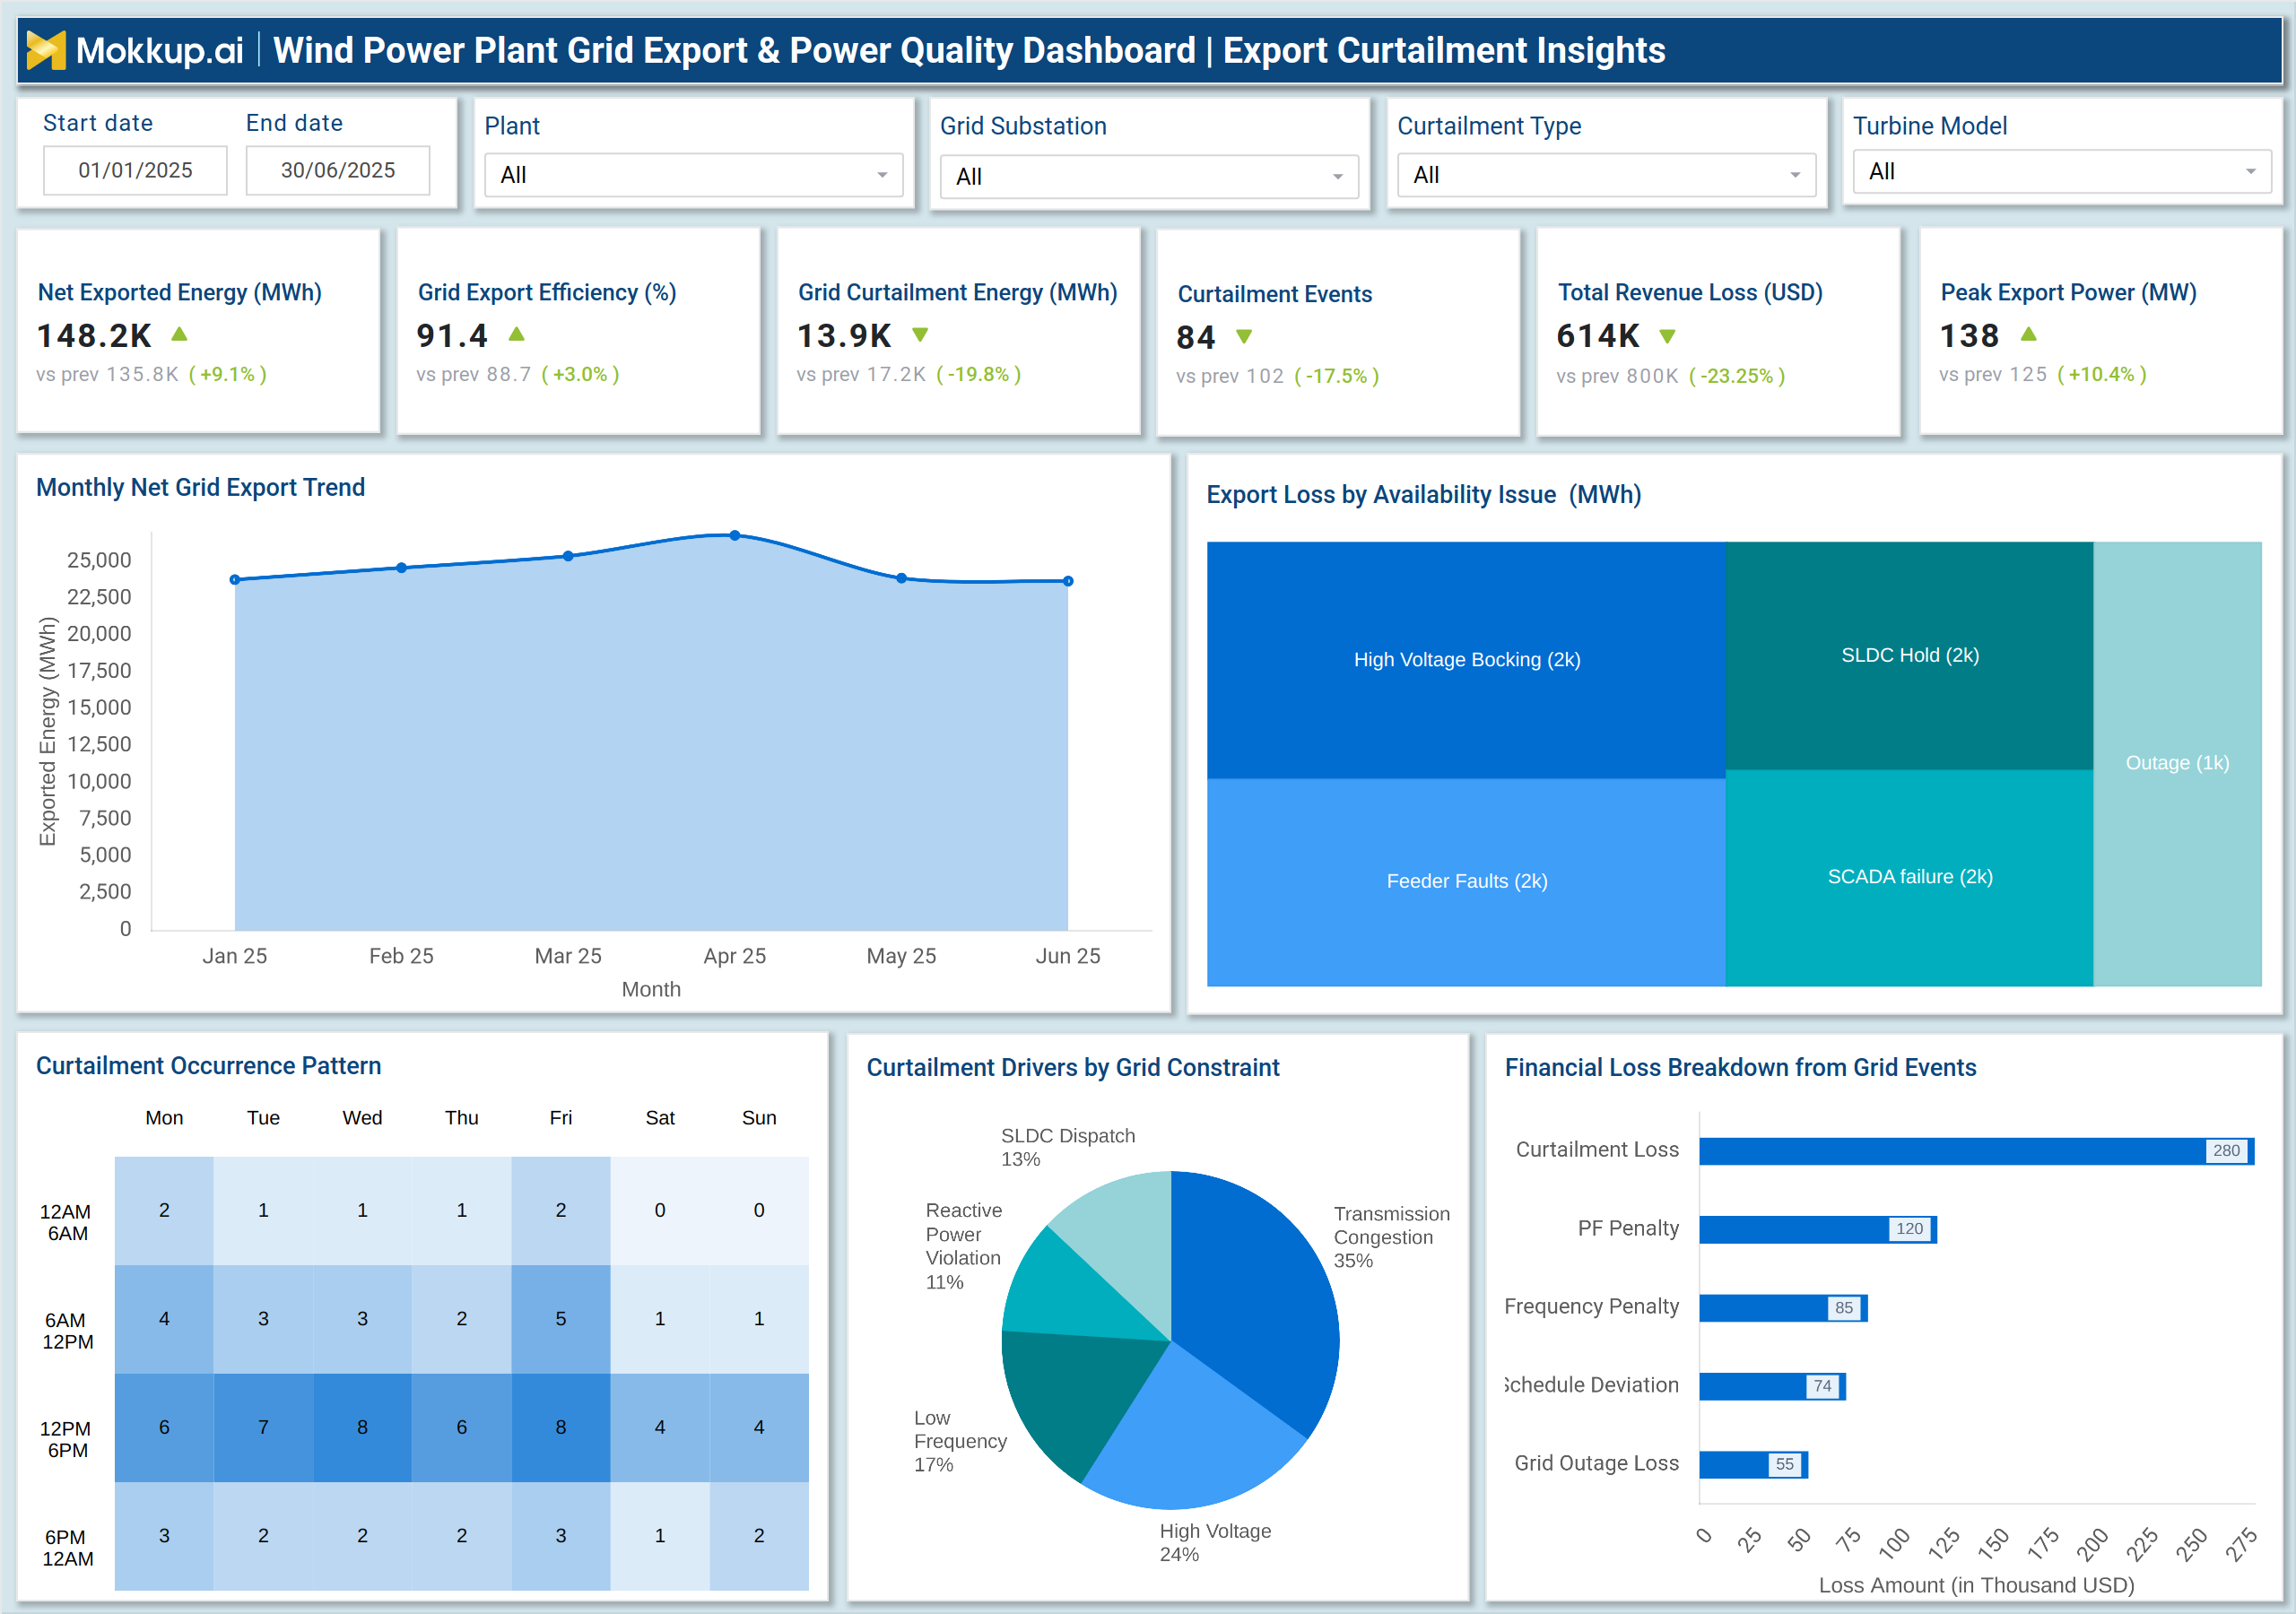The width and height of the screenshot is (2296, 1614).
Task: Select the SLDC Hold treemap tile
Action: click(x=1909, y=656)
